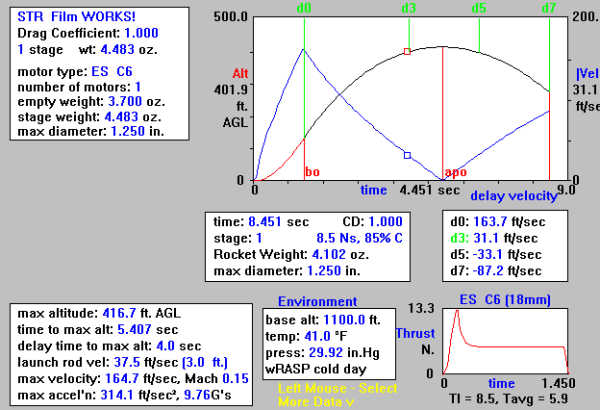Select the d5 delay marker above graph
This screenshot has height=410, width=600.
(x=479, y=8)
